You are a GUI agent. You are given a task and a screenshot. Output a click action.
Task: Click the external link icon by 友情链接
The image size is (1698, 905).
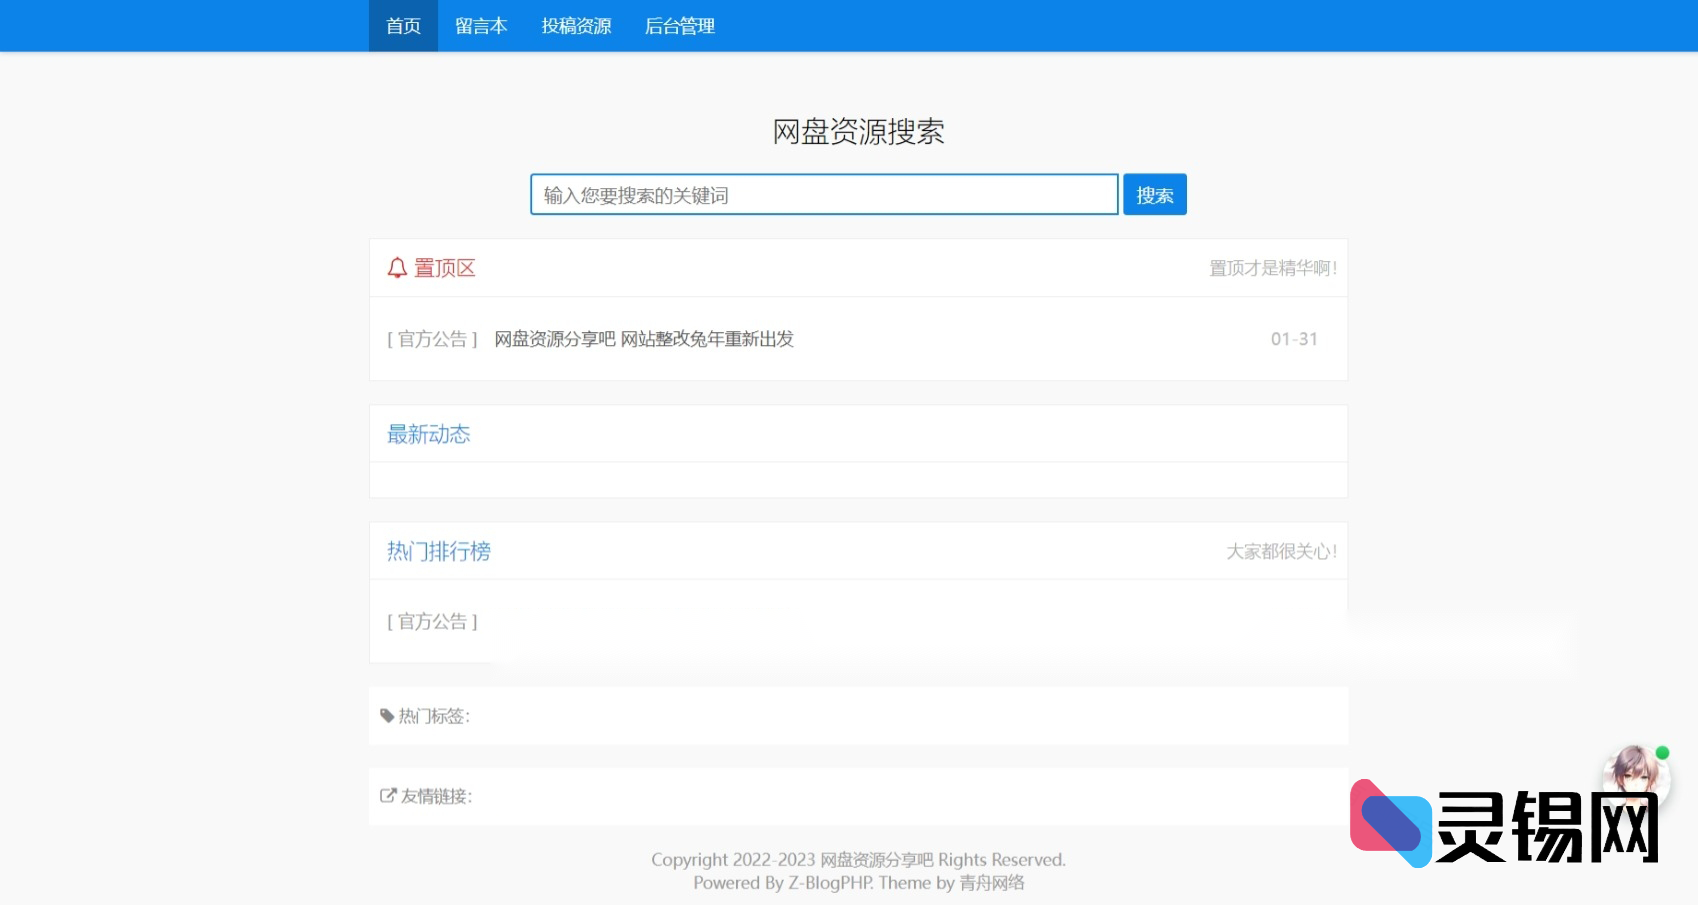point(388,795)
